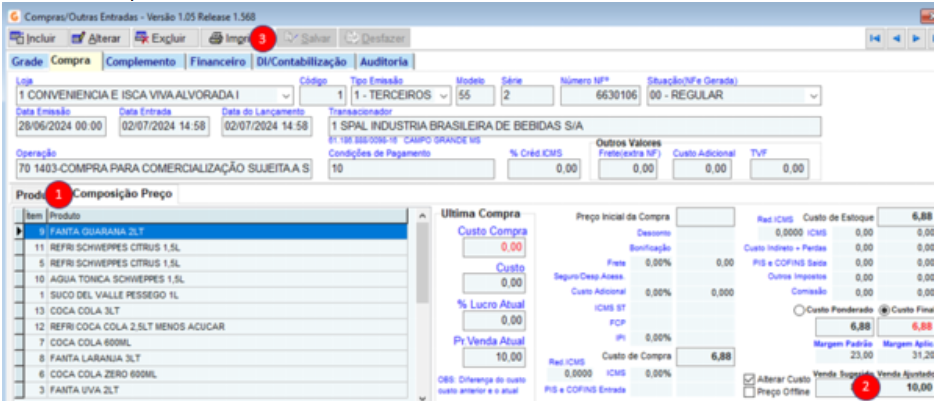Click the Série field
This screenshot has height=401, width=934.
[x=527, y=95]
